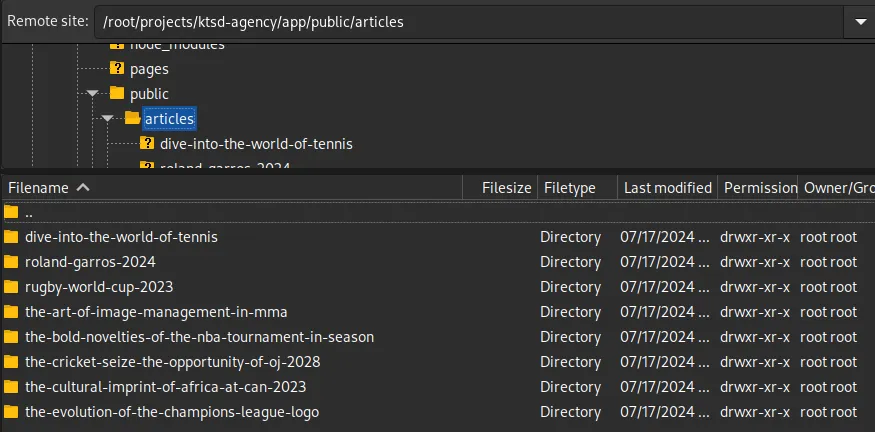Click folder icon next to rugby-world-cup-2023

click(11, 287)
